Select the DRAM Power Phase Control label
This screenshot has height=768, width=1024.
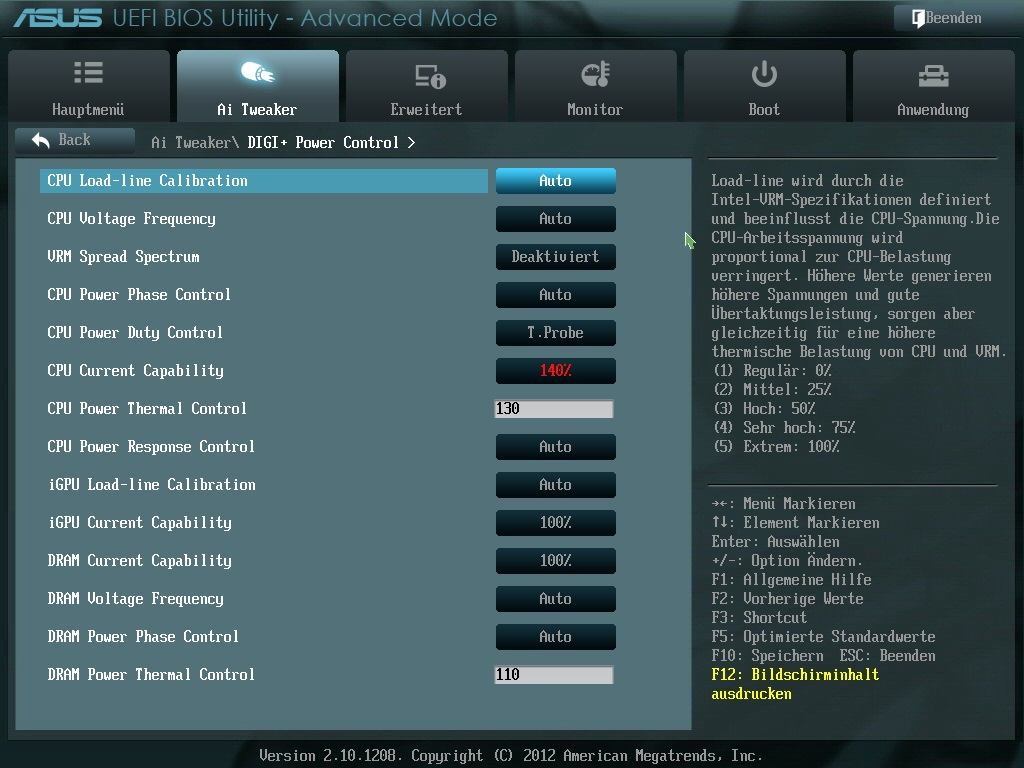point(143,637)
